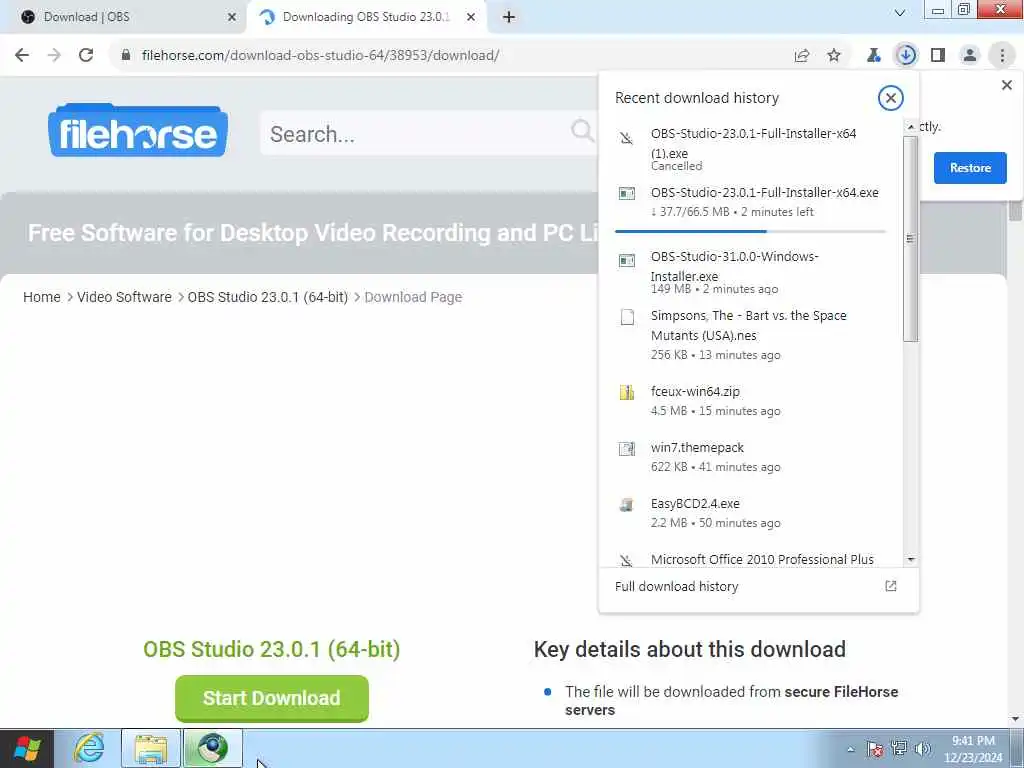Open Windows Explorer from taskbar
This screenshot has height=768, width=1024.
coord(151,748)
